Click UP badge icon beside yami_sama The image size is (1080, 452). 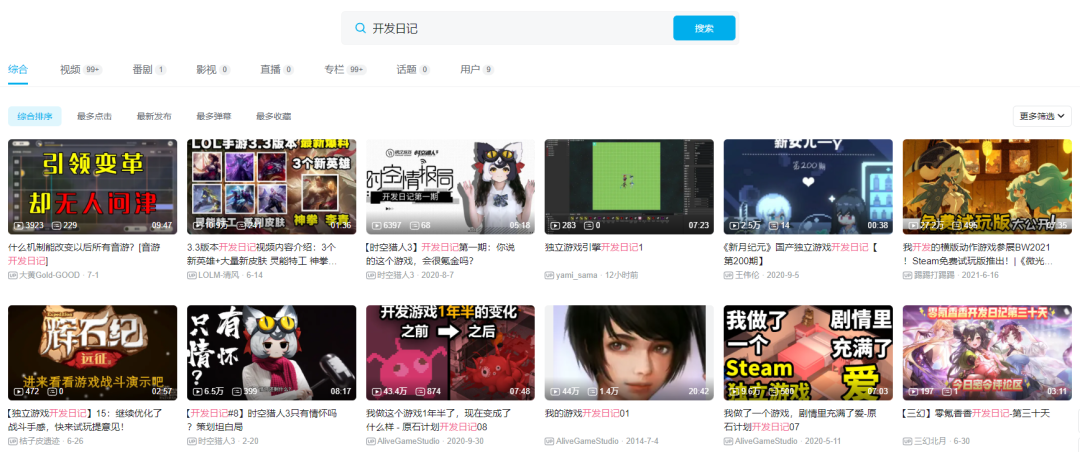[x=550, y=275]
